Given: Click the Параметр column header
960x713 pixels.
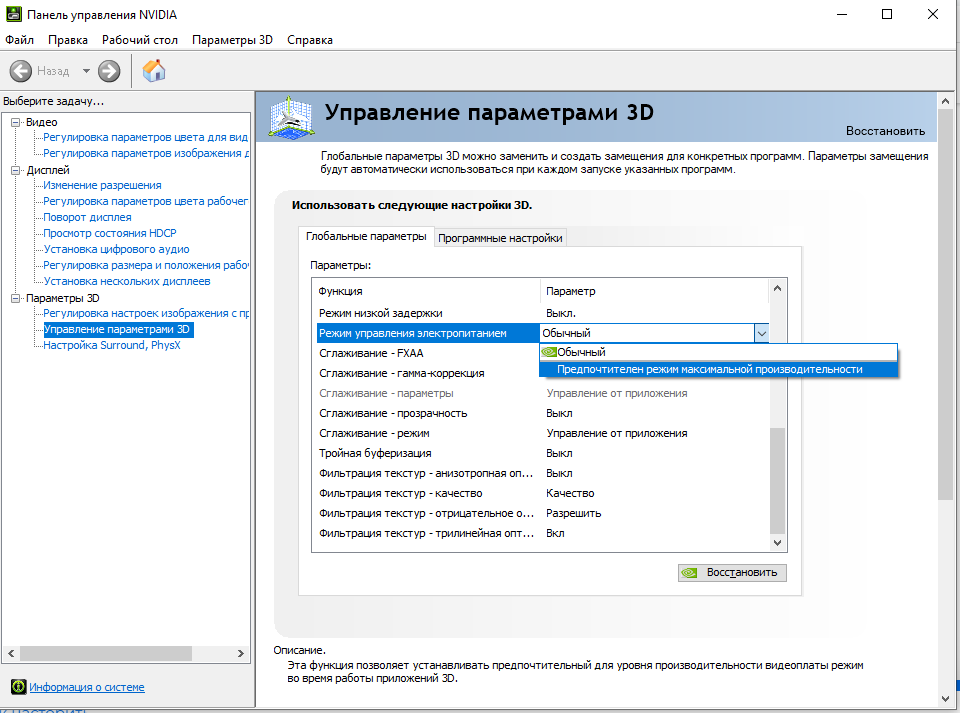Looking at the screenshot, I should [654, 291].
